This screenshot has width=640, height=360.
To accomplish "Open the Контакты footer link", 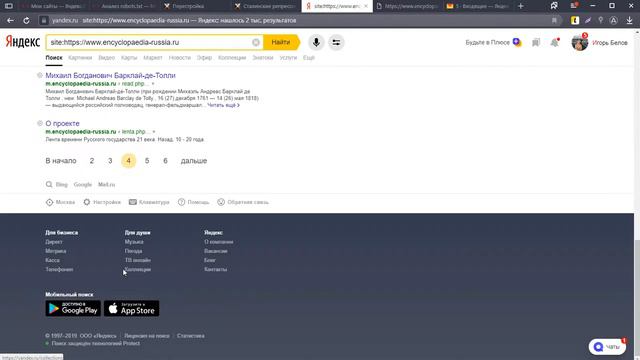I will pyautogui.click(x=216, y=269).
